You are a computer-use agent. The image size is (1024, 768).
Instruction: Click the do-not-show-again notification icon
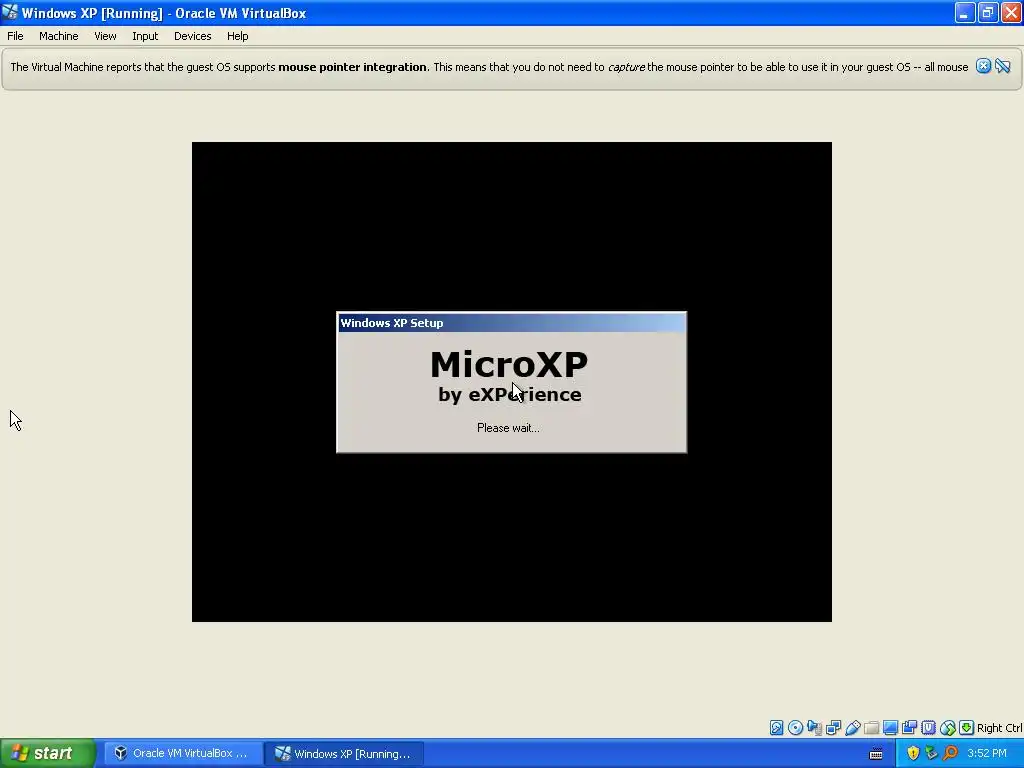(1002, 66)
